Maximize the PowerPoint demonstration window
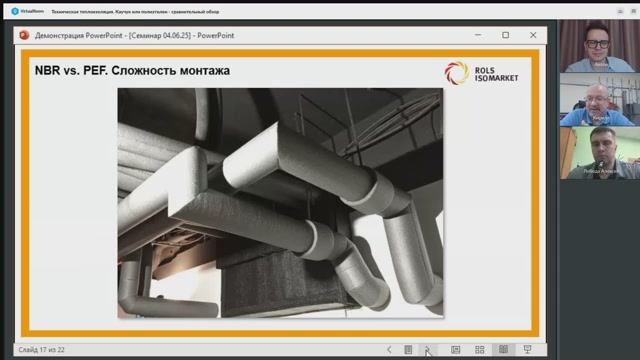 (x=506, y=35)
